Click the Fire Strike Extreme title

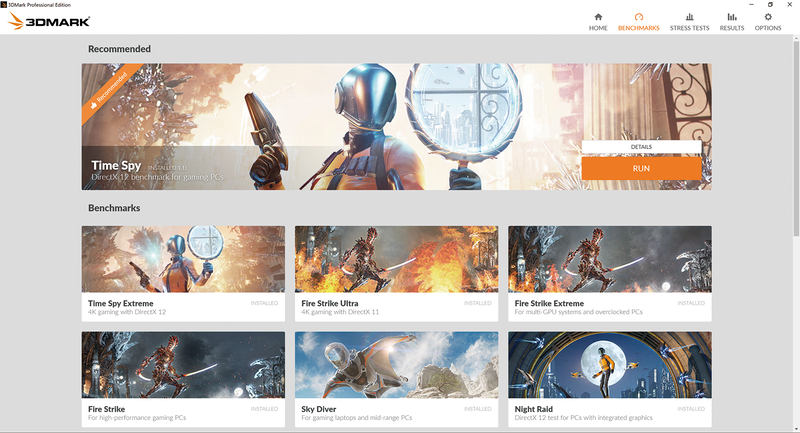pos(549,303)
